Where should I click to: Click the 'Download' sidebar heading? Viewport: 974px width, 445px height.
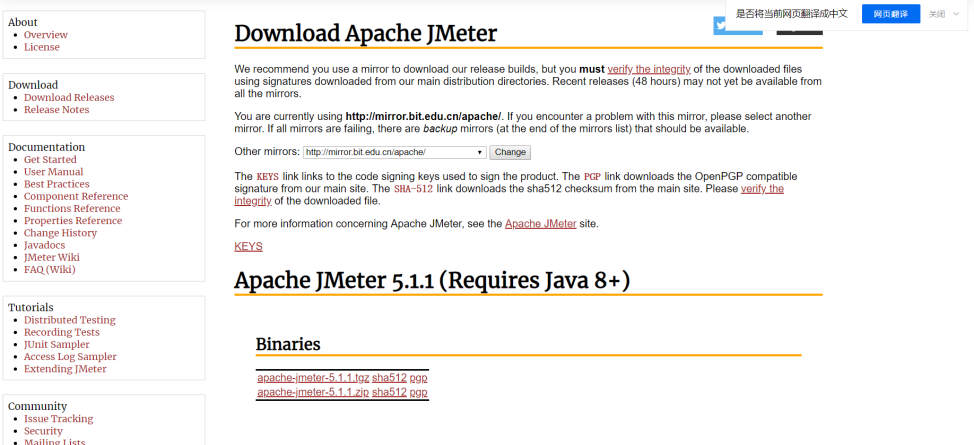[x=33, y=85]
